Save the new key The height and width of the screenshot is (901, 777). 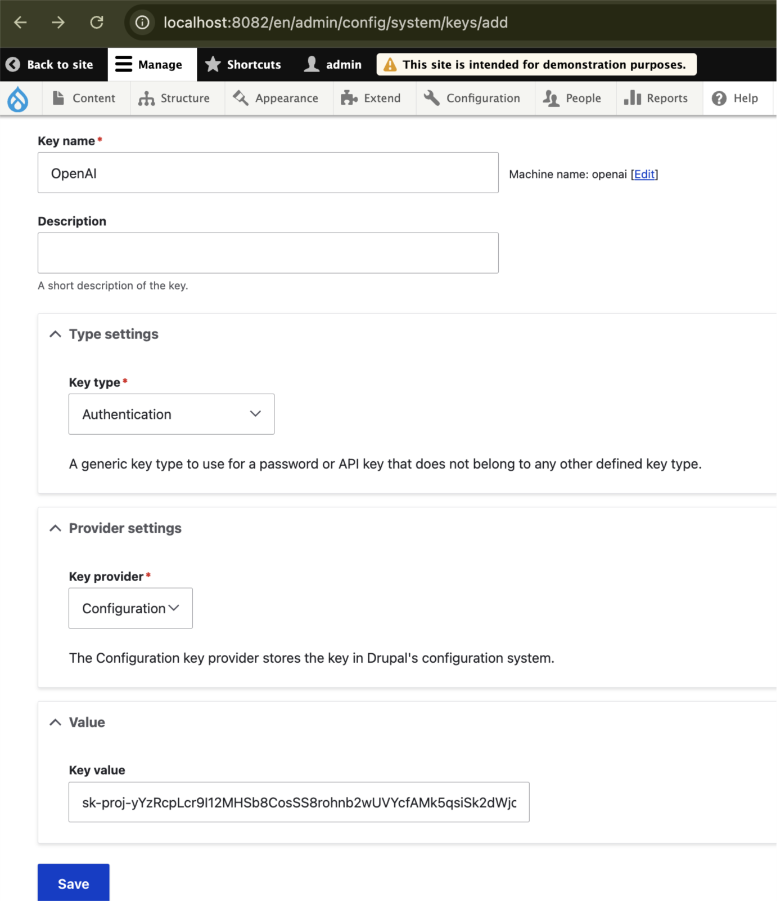pyautogui.click(x=74, y=883)
